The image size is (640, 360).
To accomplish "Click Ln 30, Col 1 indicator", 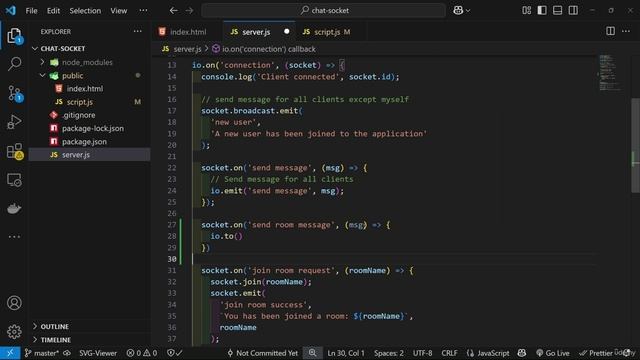I will (x=346, y=353).
